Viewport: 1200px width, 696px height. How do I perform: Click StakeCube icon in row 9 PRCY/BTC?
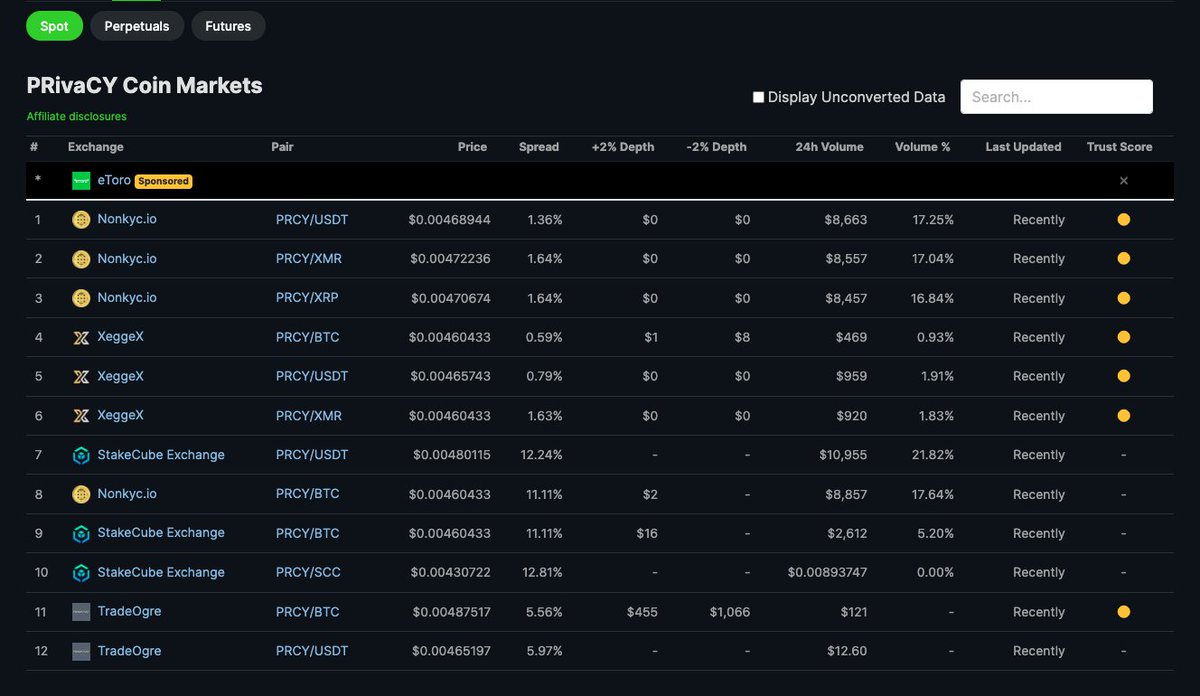[x=81, y=534]
